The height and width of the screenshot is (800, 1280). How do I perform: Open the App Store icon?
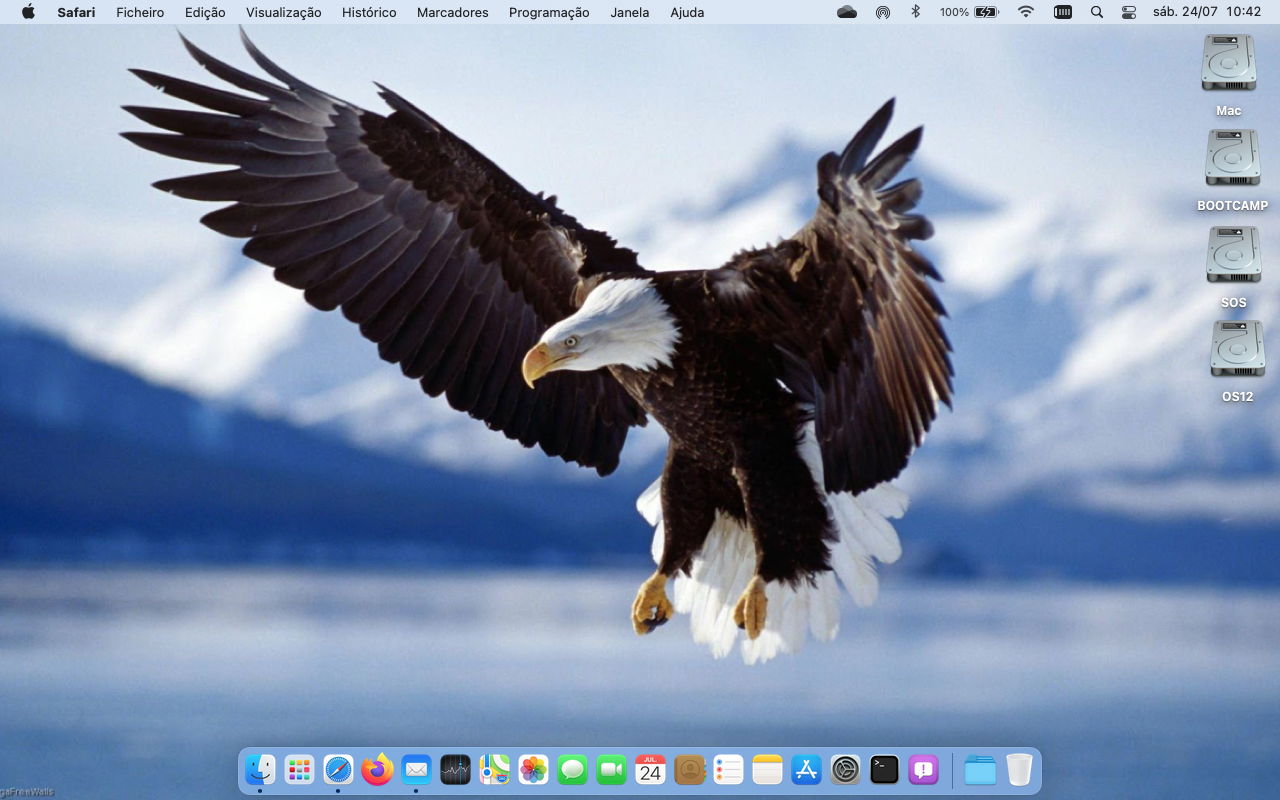pyautogui.click(x=806, y=770)
